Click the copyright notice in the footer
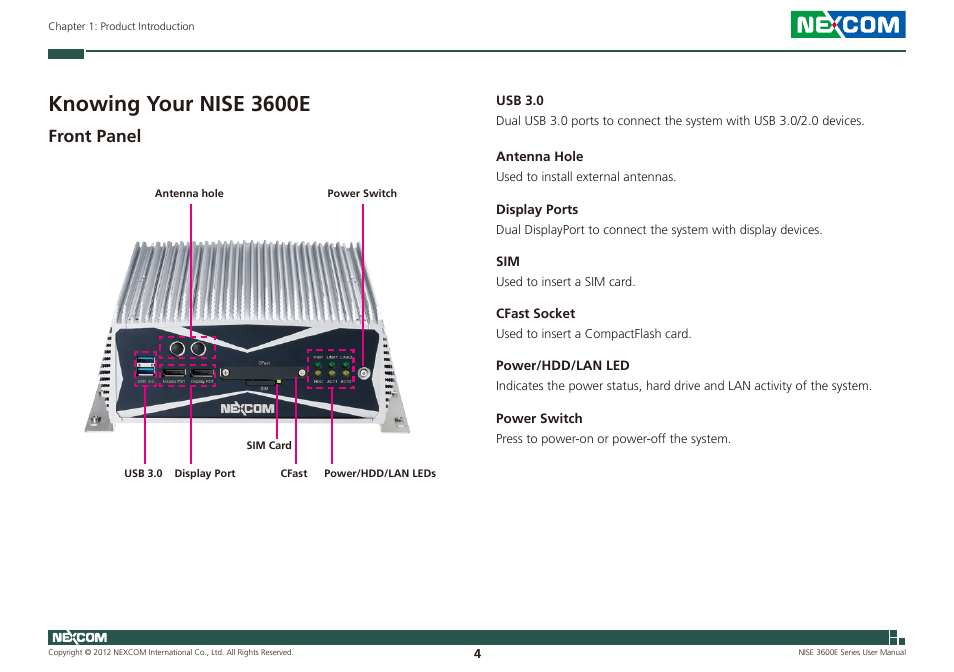954x672 pixels. tap(170, 652)
